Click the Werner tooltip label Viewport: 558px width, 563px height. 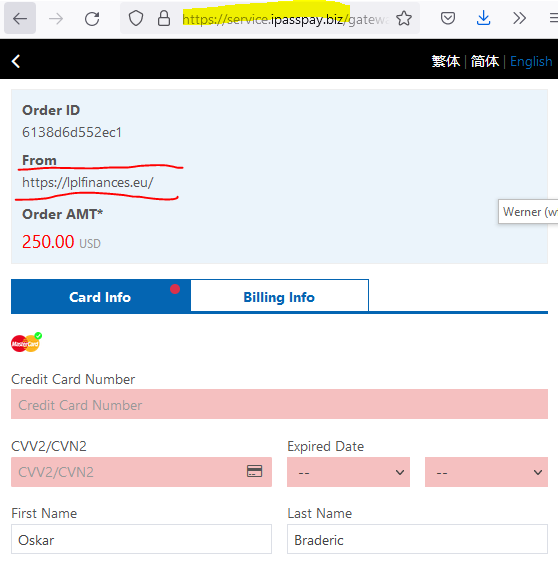pos(528,212)
